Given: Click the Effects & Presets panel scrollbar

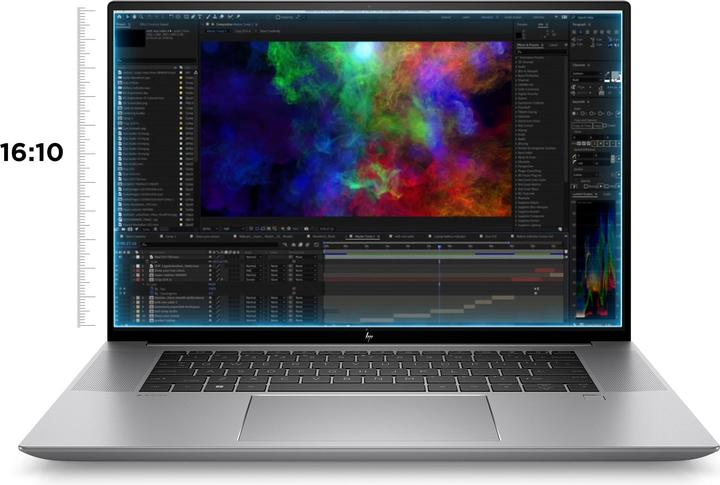Looking at the screenshot, I should tap(566, 117).
